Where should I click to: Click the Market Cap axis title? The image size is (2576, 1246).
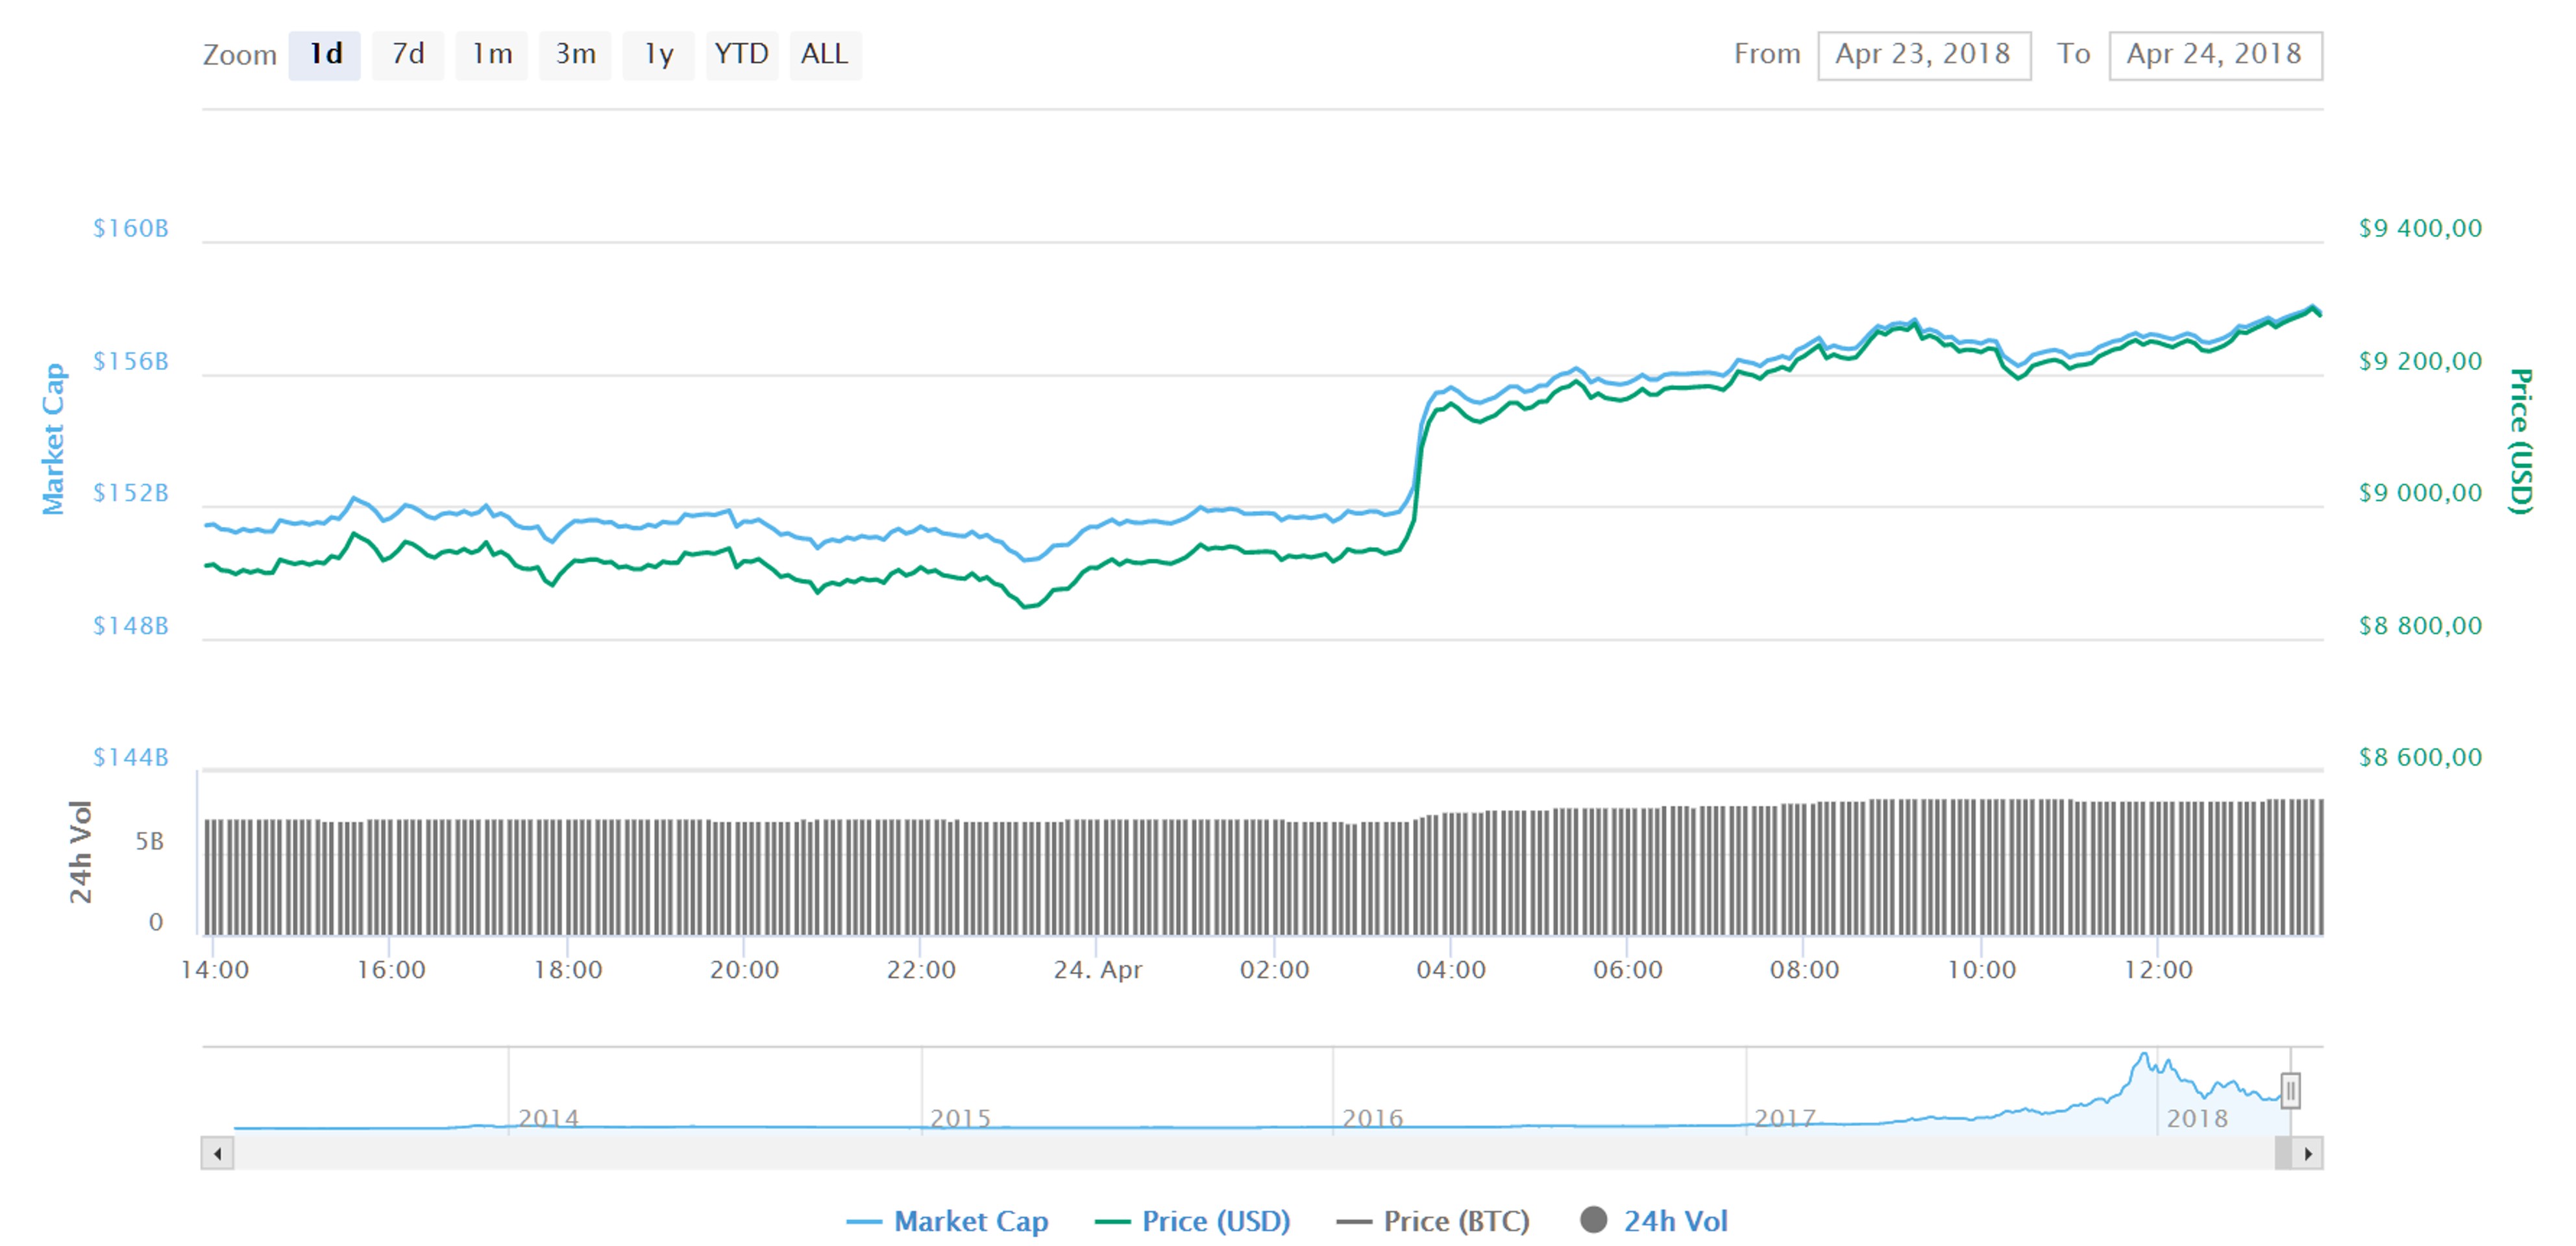[53, 439]
